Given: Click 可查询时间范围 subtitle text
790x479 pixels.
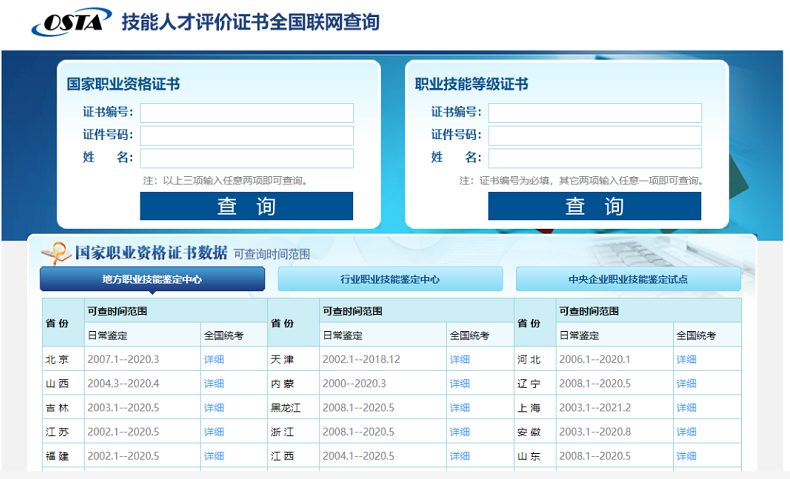Looking at the screenshot, I should pos(272,254).
